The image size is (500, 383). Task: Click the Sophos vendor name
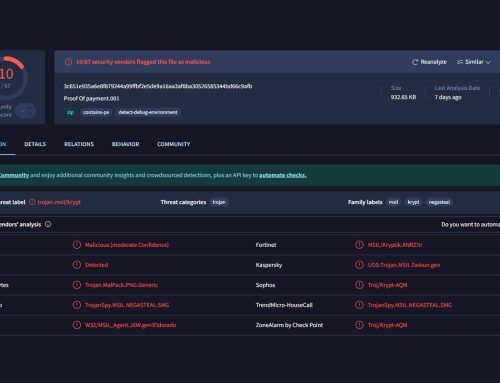(x=265, y=285)
